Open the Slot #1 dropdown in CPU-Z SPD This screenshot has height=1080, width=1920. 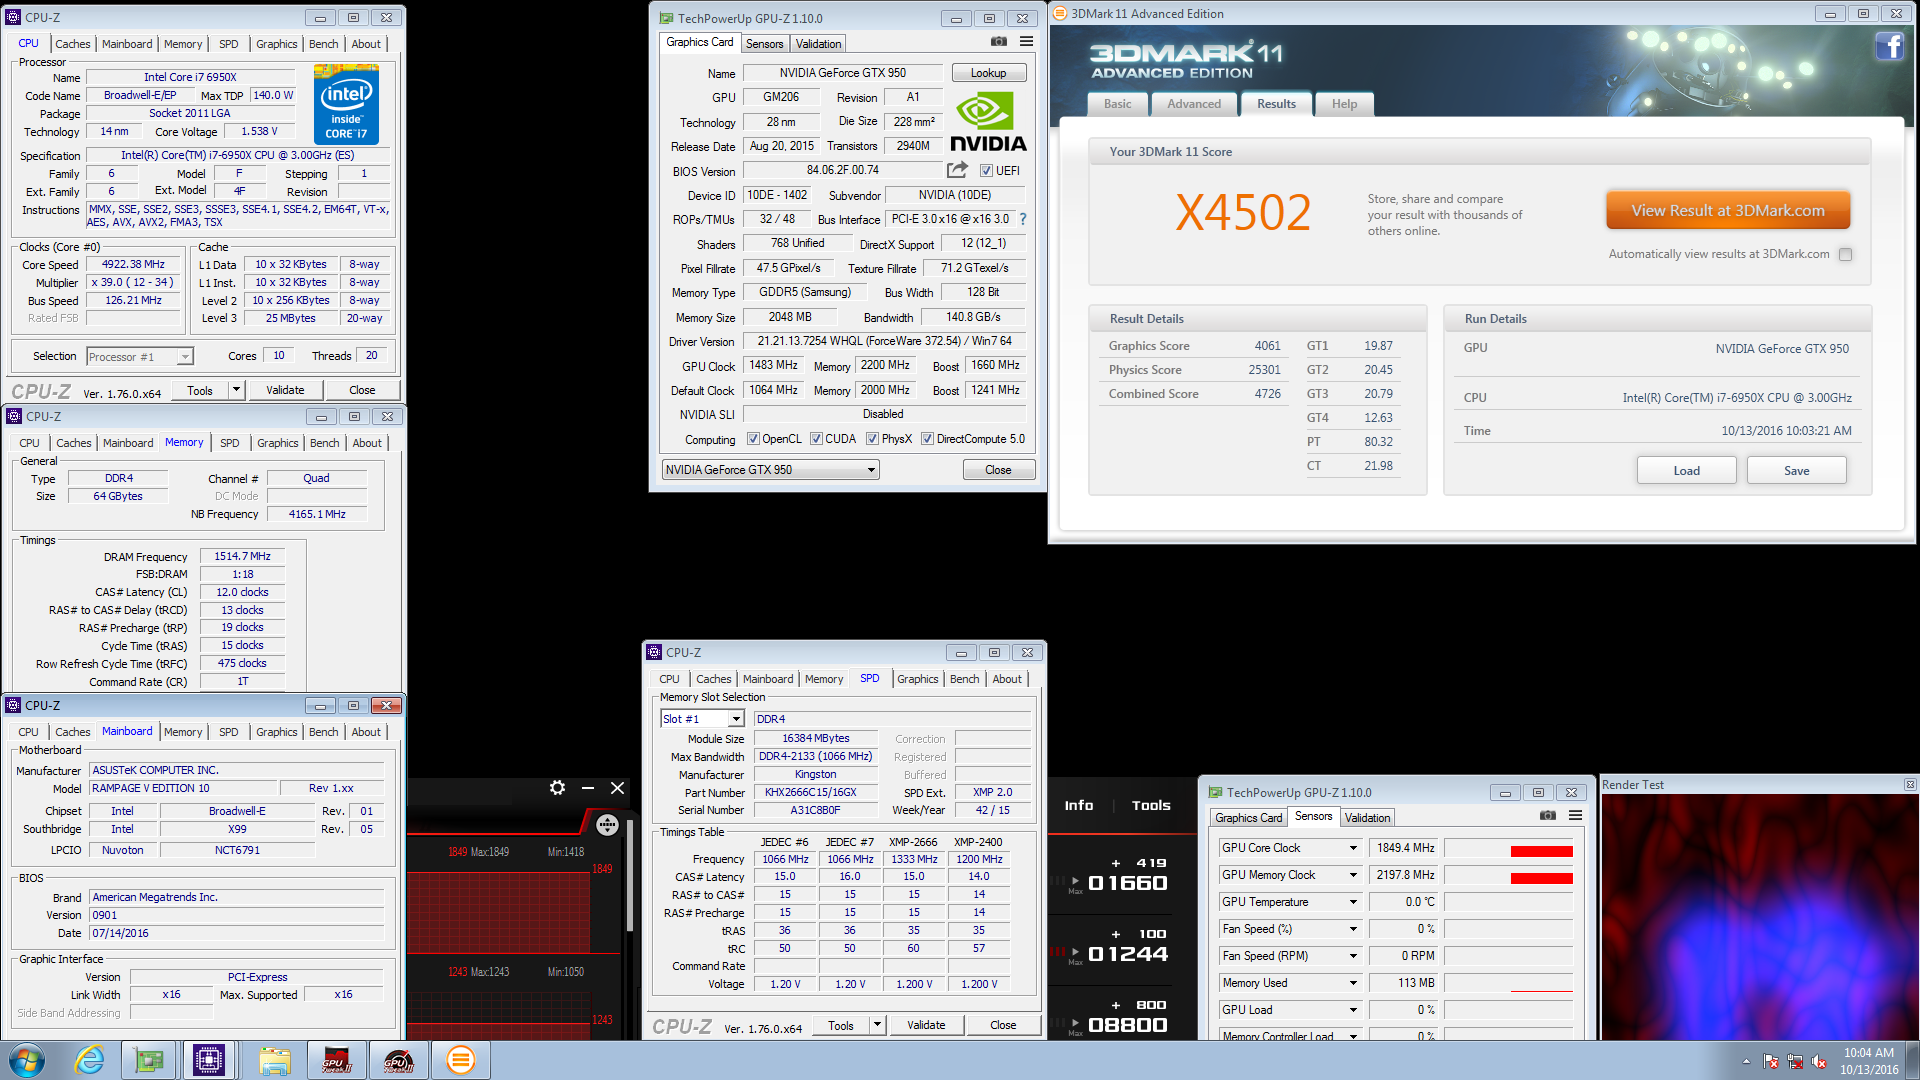[702, 719]
